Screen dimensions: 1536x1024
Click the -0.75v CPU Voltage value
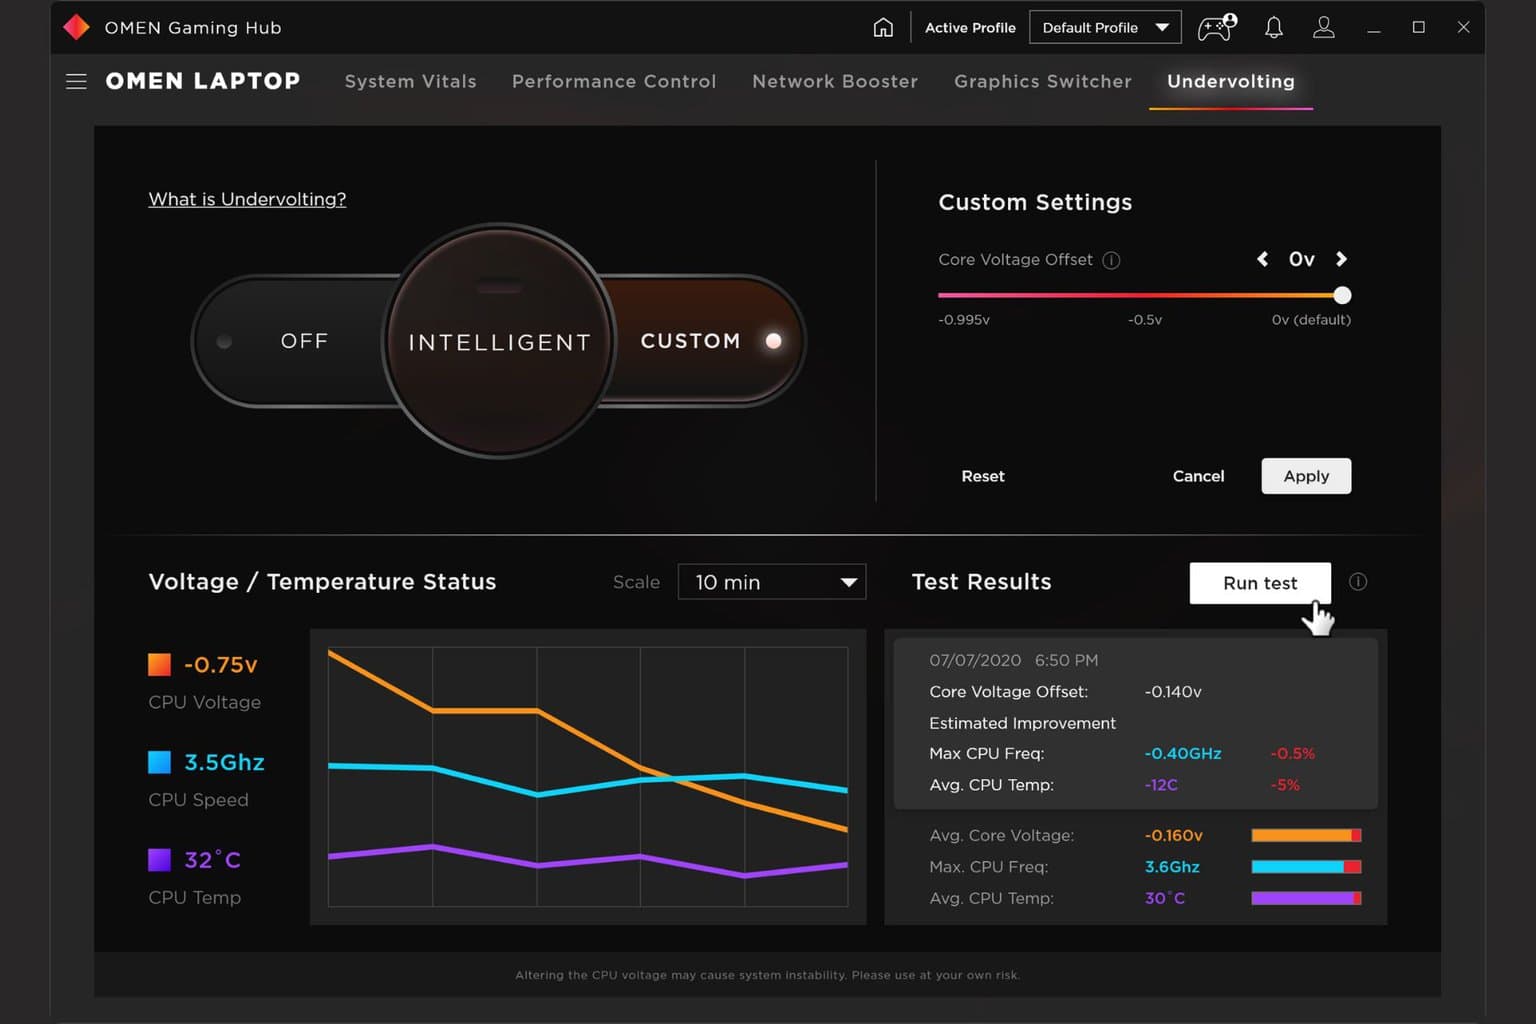(221, 665)
